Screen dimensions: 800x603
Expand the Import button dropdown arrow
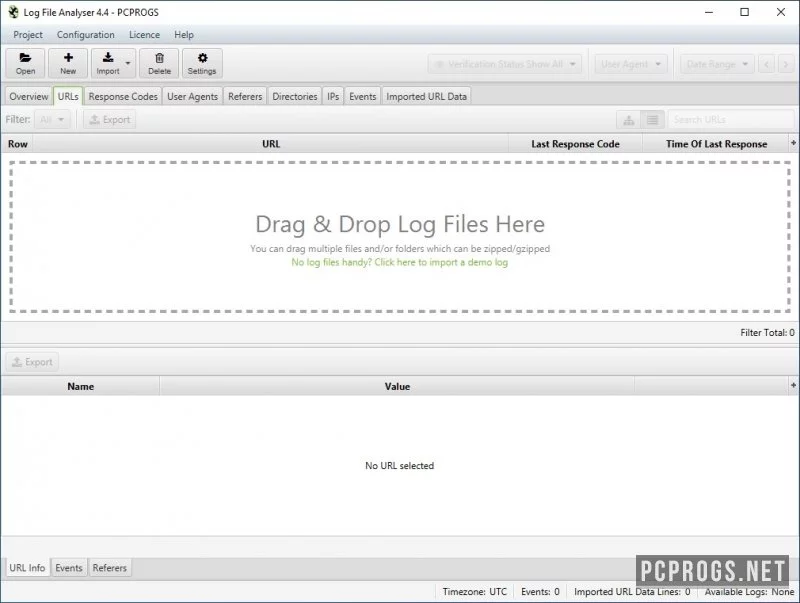point(128,63)
